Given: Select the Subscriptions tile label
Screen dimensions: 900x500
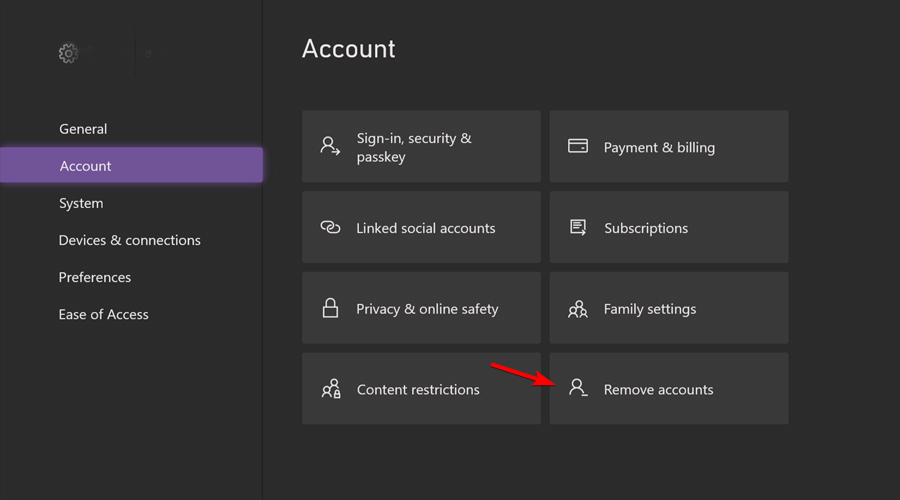Looking at the screenshot, I should pyautogui.click(x=646, y=228).
